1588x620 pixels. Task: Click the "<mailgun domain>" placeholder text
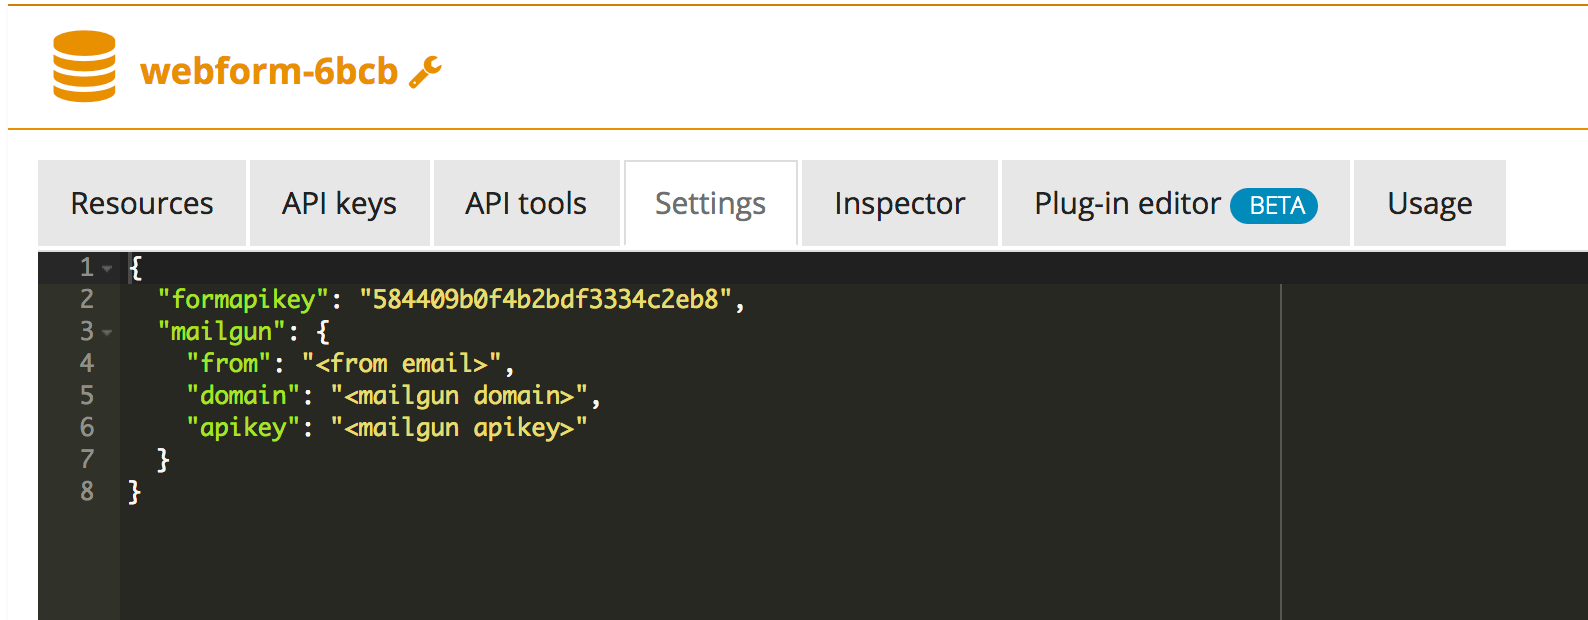coord(459,395)
